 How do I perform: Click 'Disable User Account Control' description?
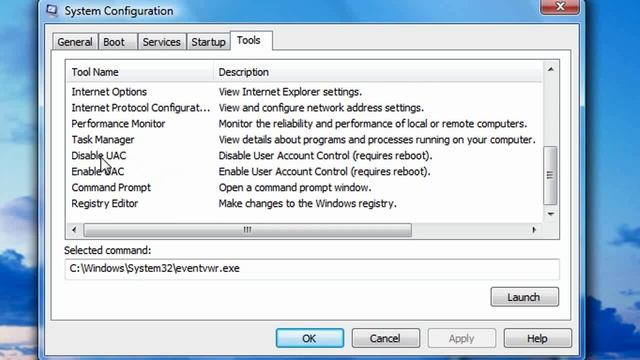point(325,156)
